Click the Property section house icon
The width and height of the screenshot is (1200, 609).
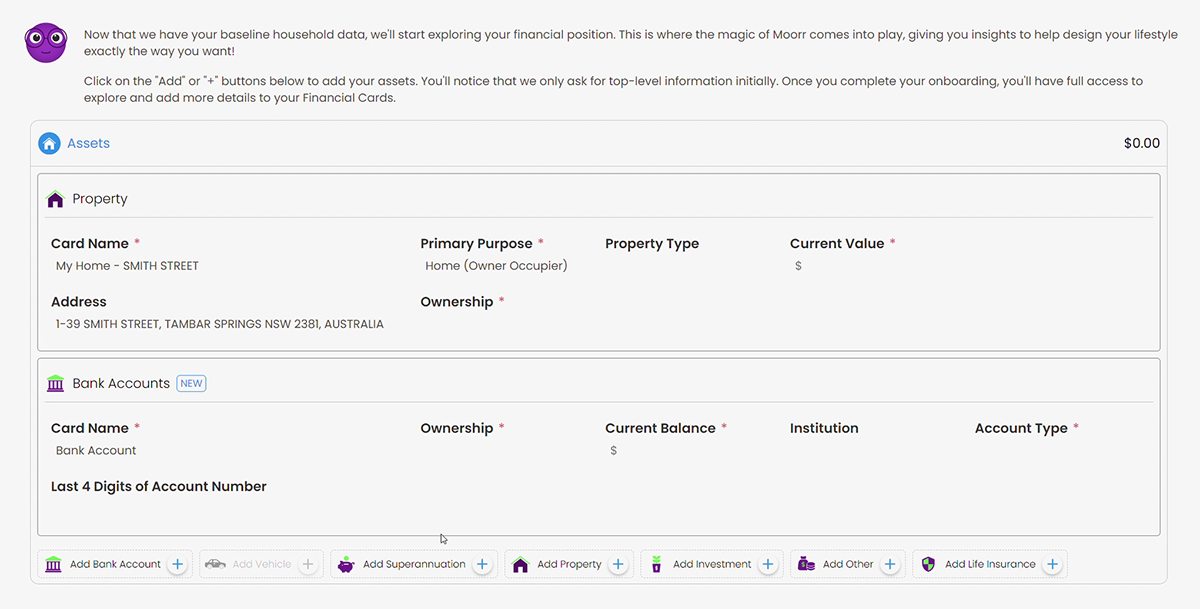56,199
